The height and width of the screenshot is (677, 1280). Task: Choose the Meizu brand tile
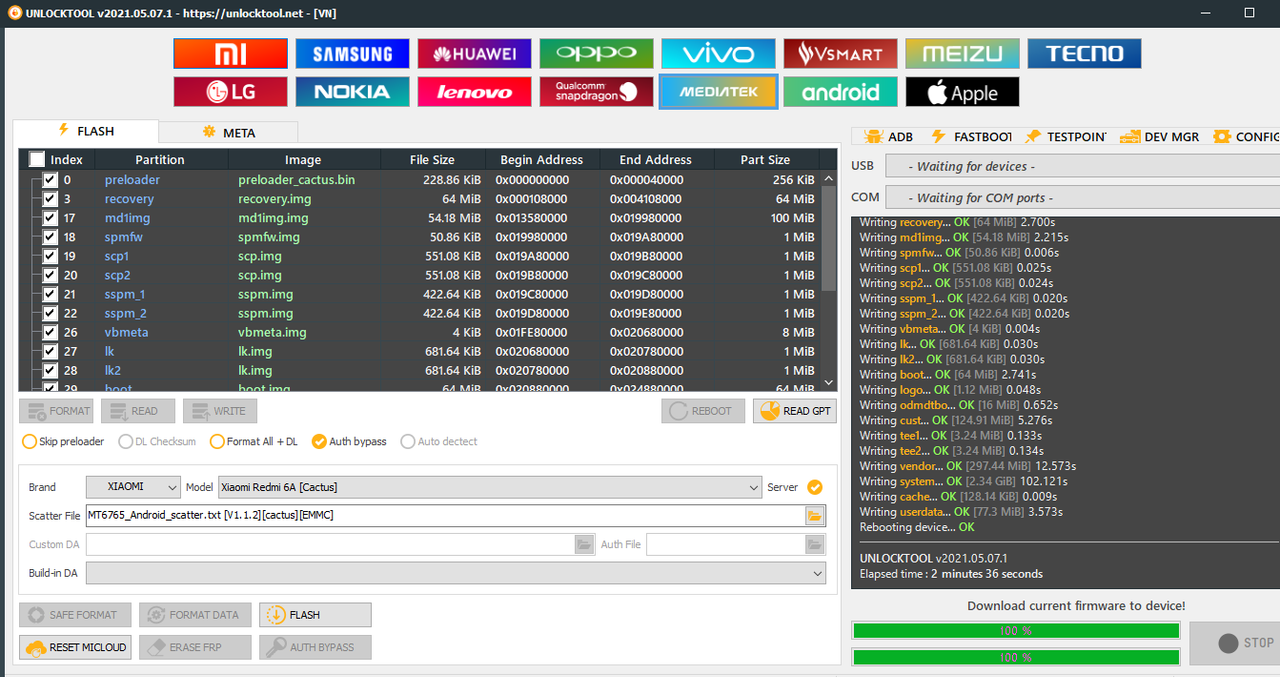pyautogui.click(x=962, y=53)
